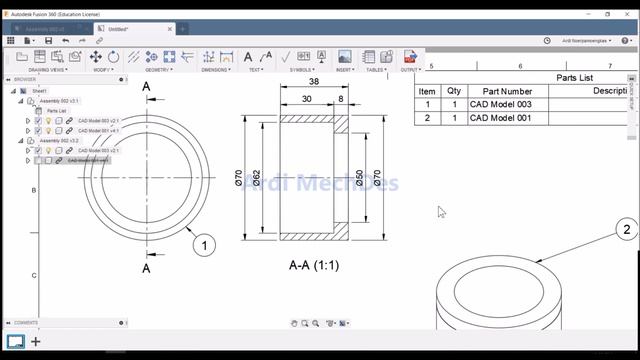Click the Output PDF icon
640x360 pixels.
tap(410, 57)
